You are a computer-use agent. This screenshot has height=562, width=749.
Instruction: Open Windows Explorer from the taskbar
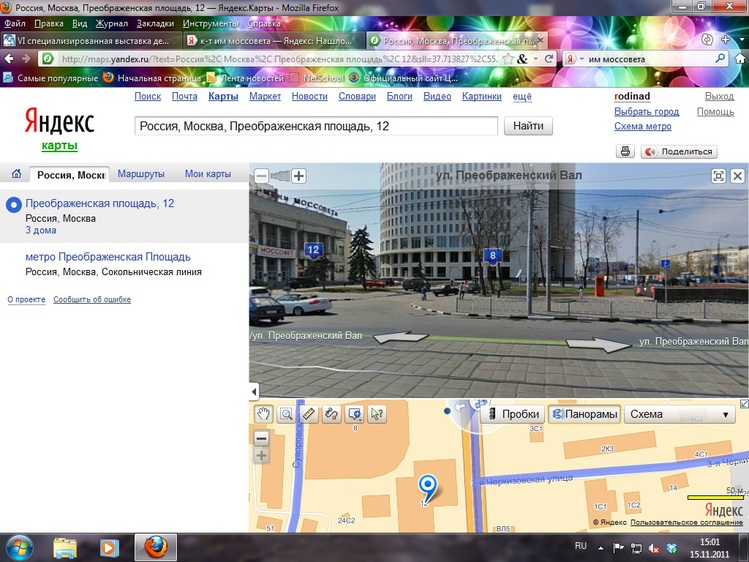coord(65,548)
